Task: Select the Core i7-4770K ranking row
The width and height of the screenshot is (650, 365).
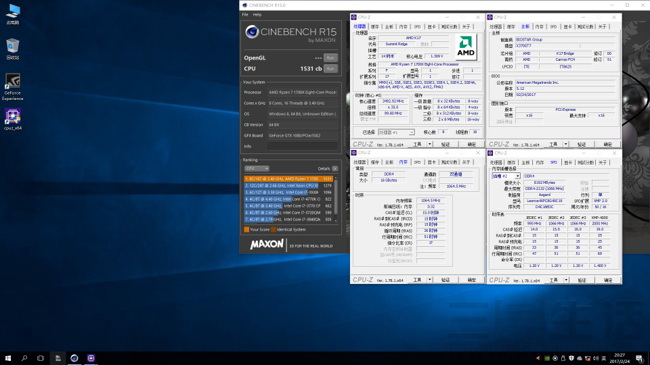Action: click(x=289, y=199)
